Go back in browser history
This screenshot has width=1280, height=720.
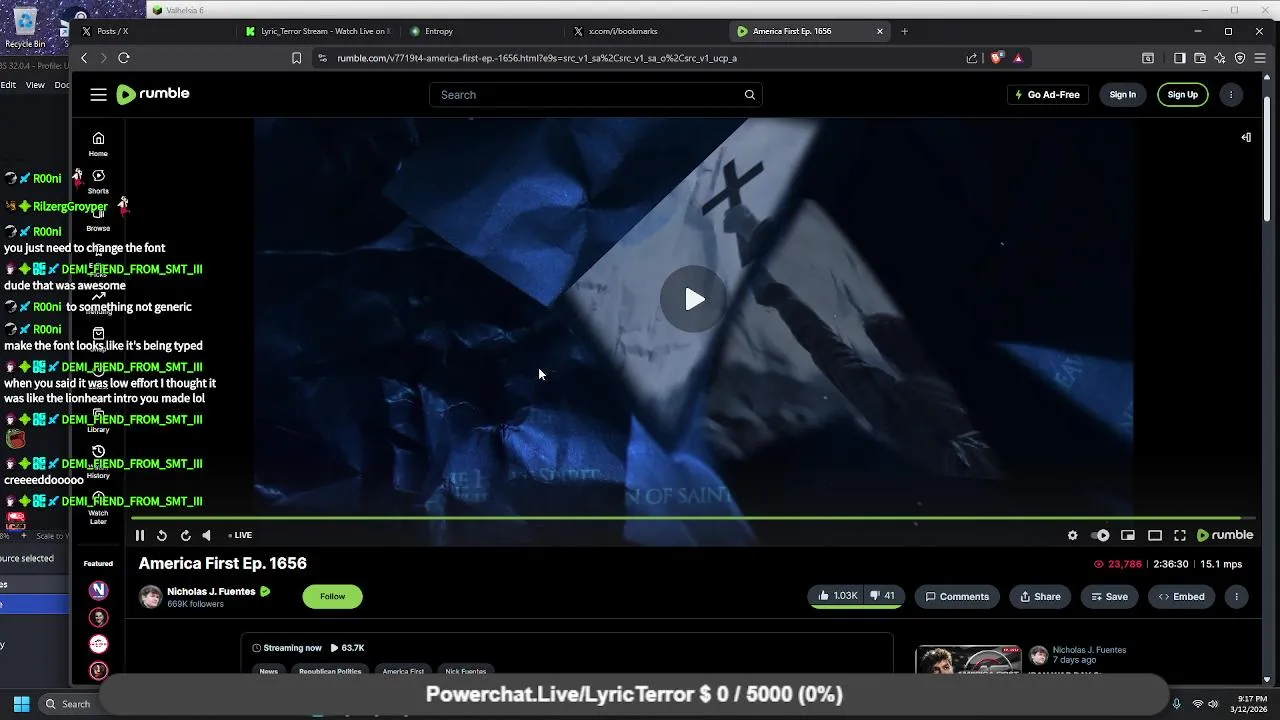coord(84,58)
